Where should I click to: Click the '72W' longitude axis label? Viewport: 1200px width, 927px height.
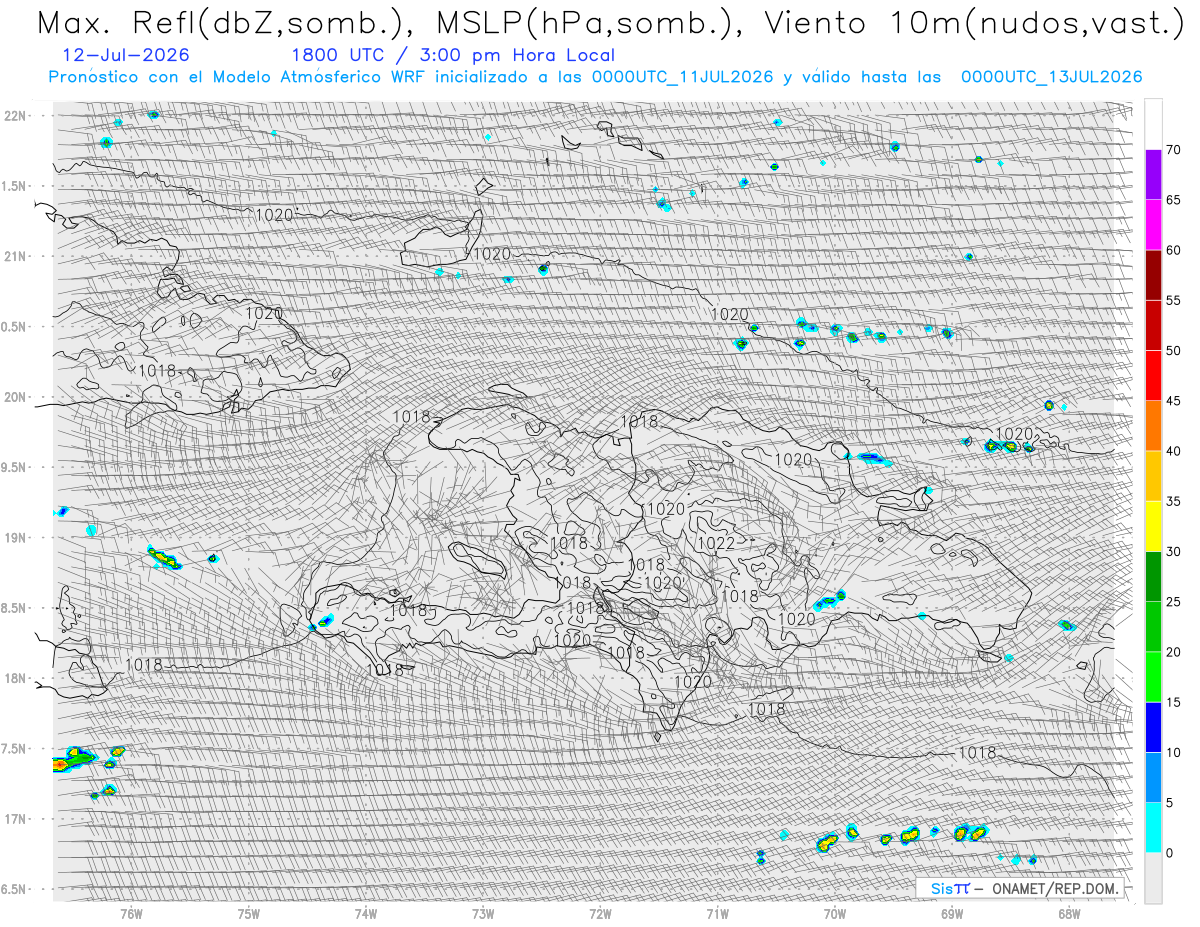pyautogui.click(x=600, y=913)
